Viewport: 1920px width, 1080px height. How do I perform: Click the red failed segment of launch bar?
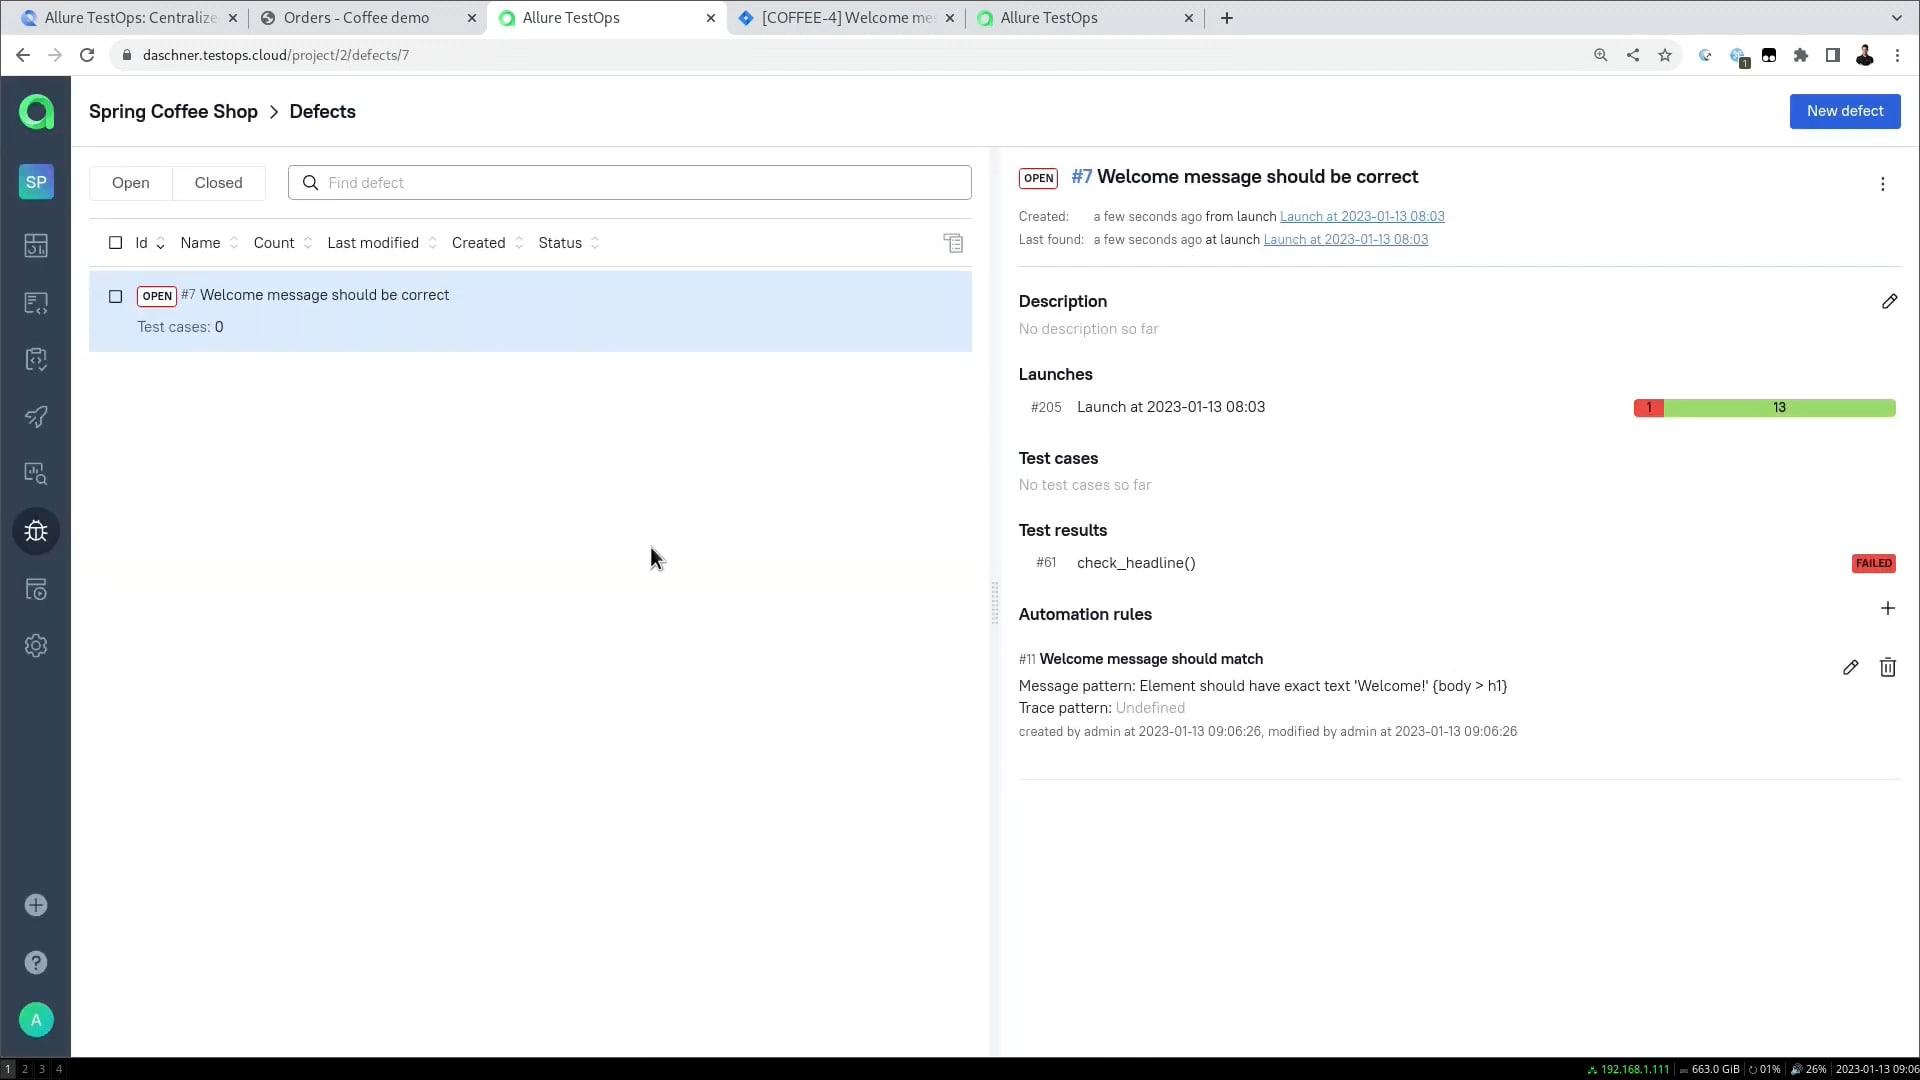(x=1648, y=407)
